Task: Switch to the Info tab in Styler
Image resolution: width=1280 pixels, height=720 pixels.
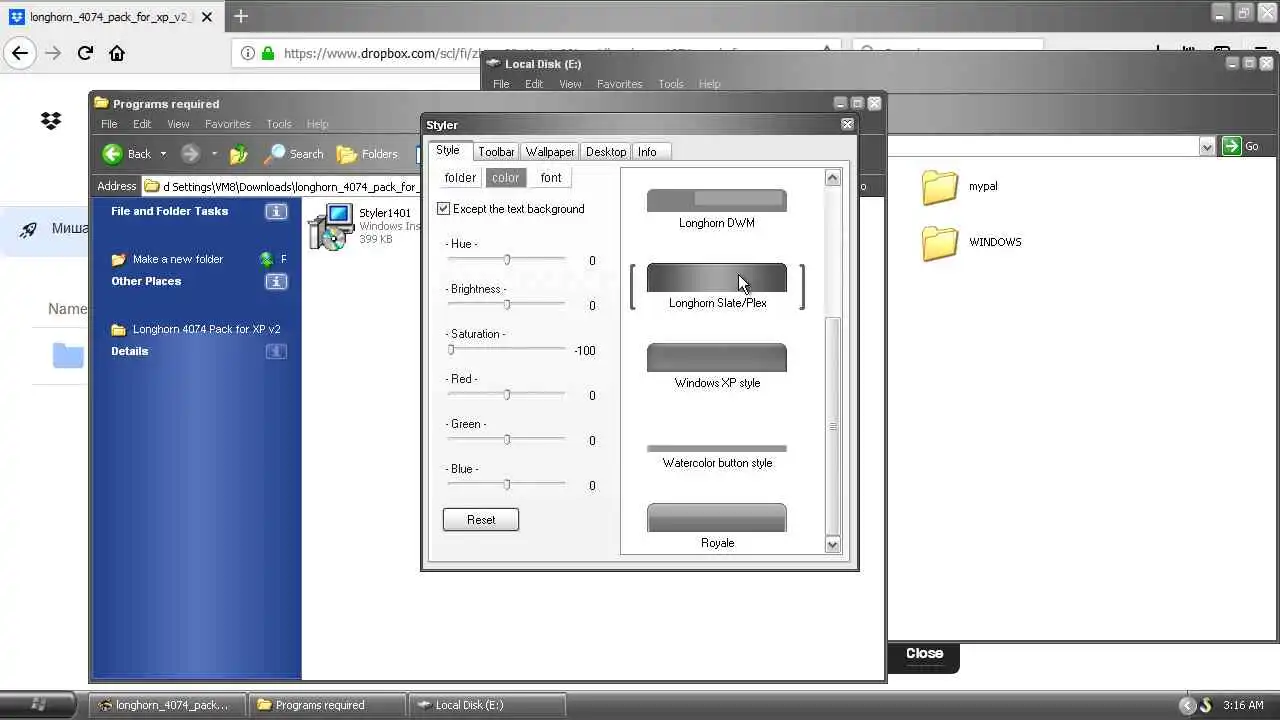Action: point(647,152)
